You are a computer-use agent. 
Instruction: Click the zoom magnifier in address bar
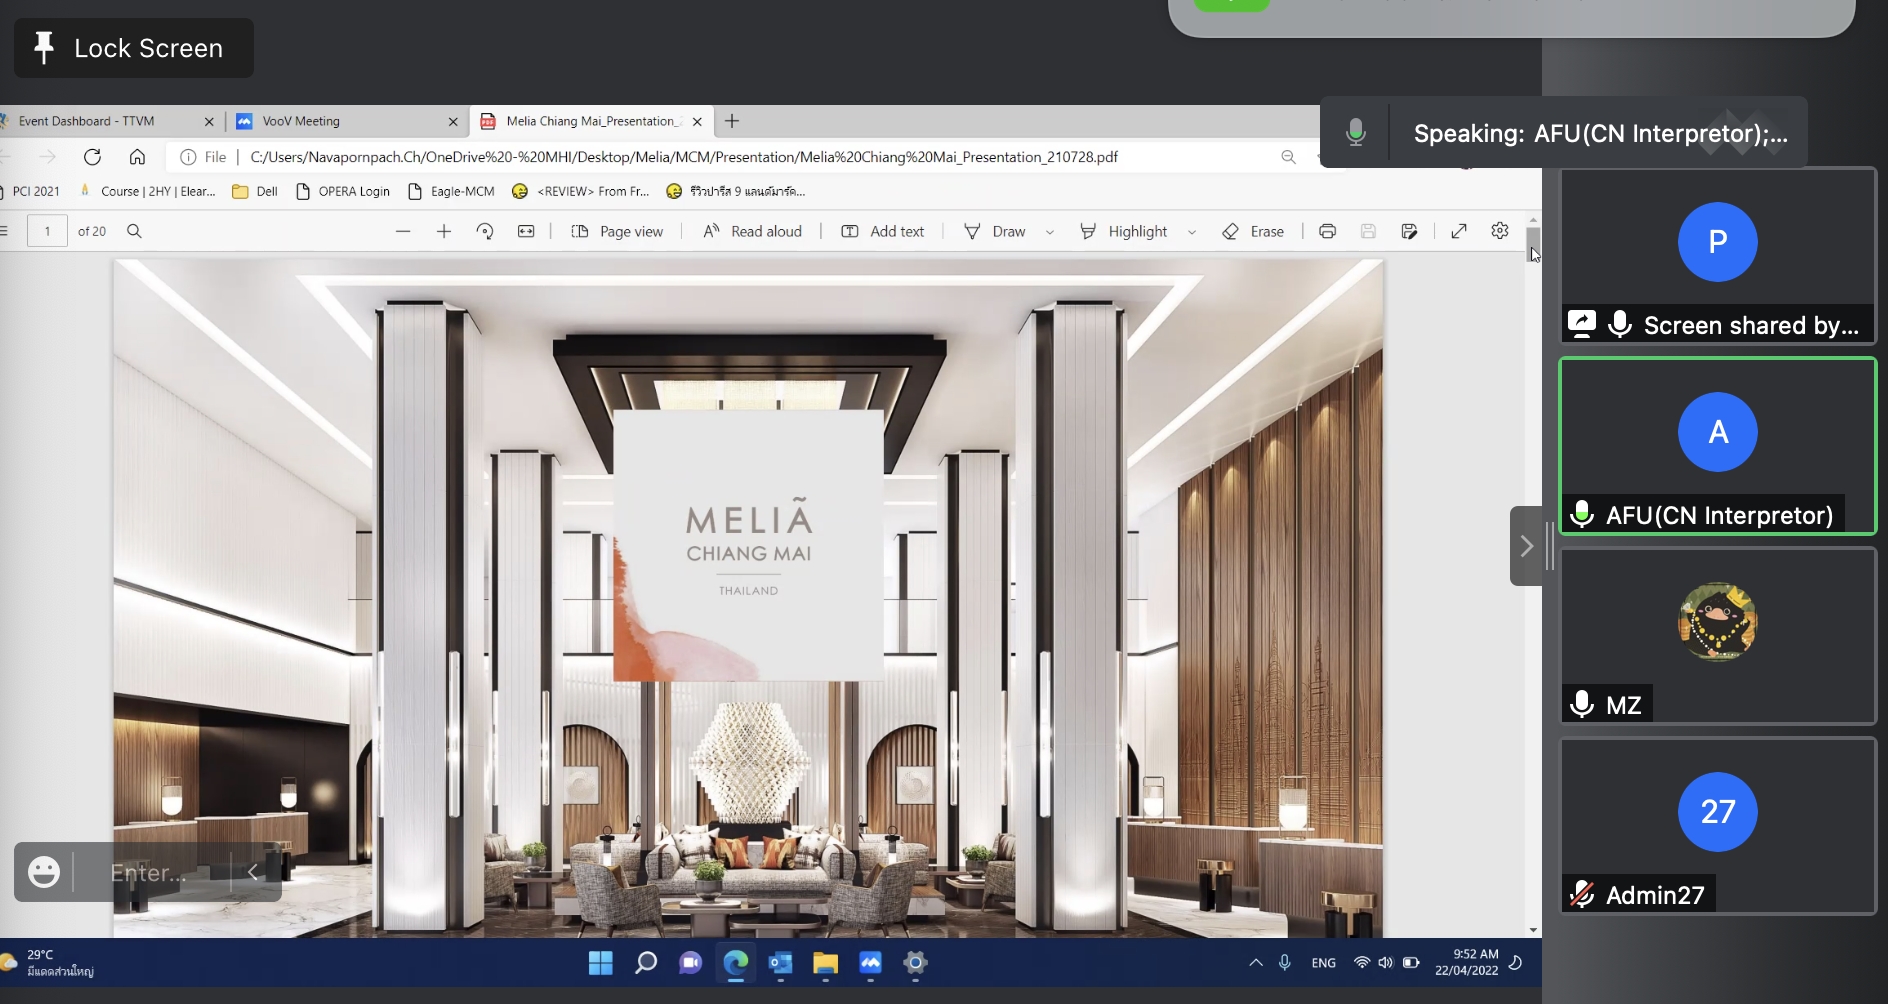tap(1288, 157)
